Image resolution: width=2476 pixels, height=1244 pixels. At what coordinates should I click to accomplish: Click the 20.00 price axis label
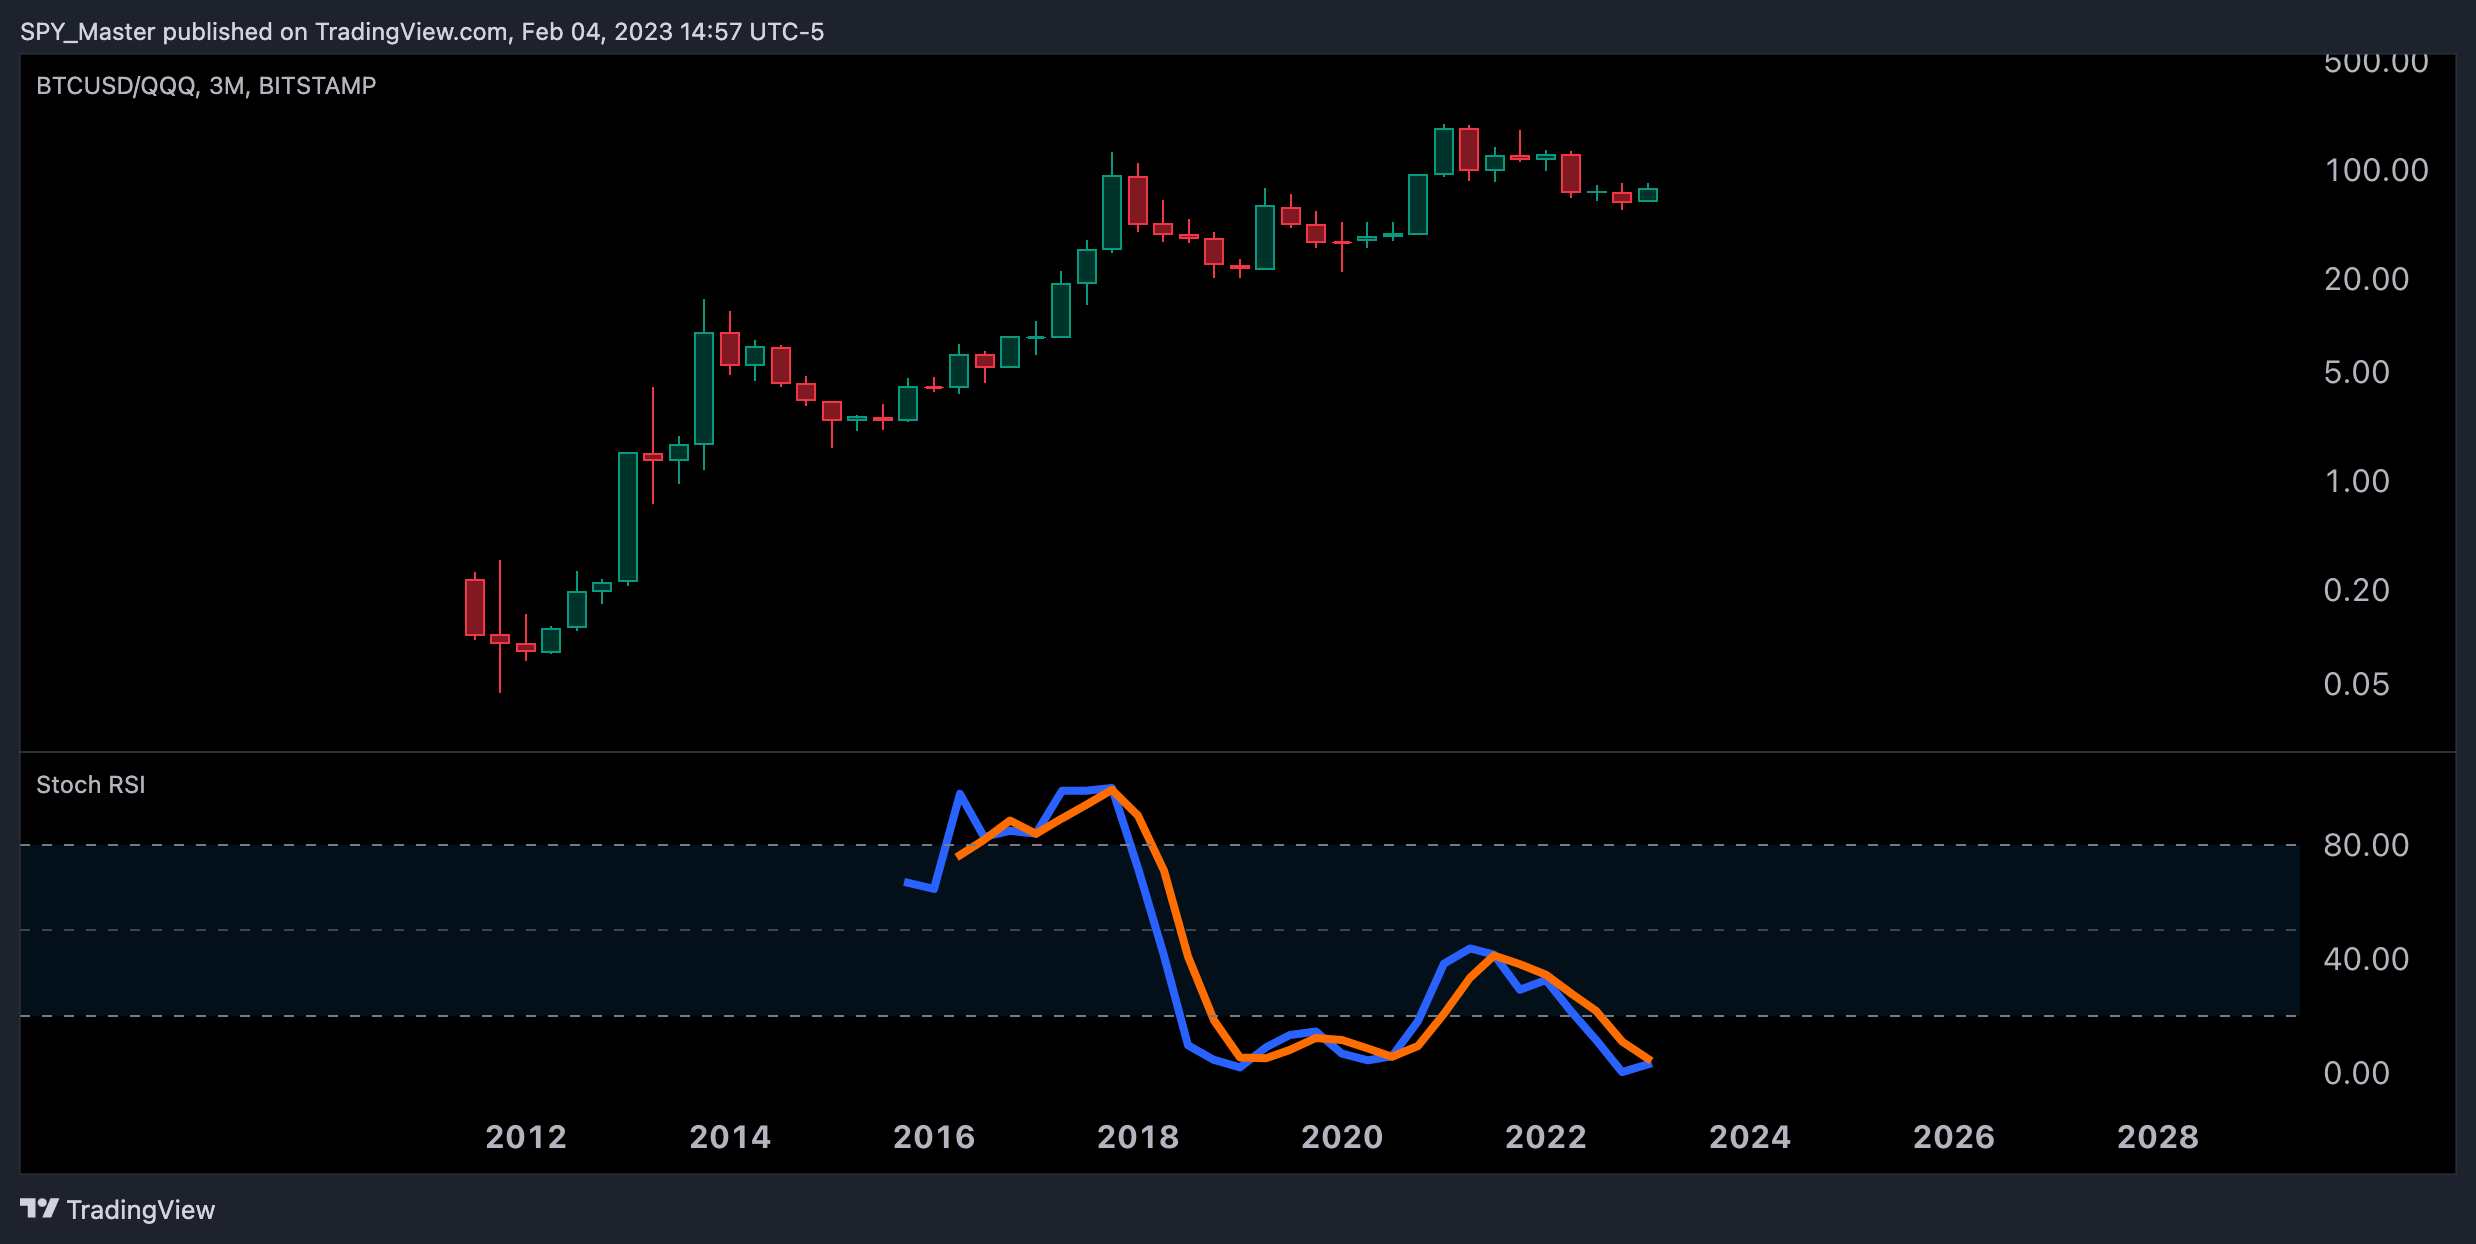pyautogui.click(x=2367, y=279)
